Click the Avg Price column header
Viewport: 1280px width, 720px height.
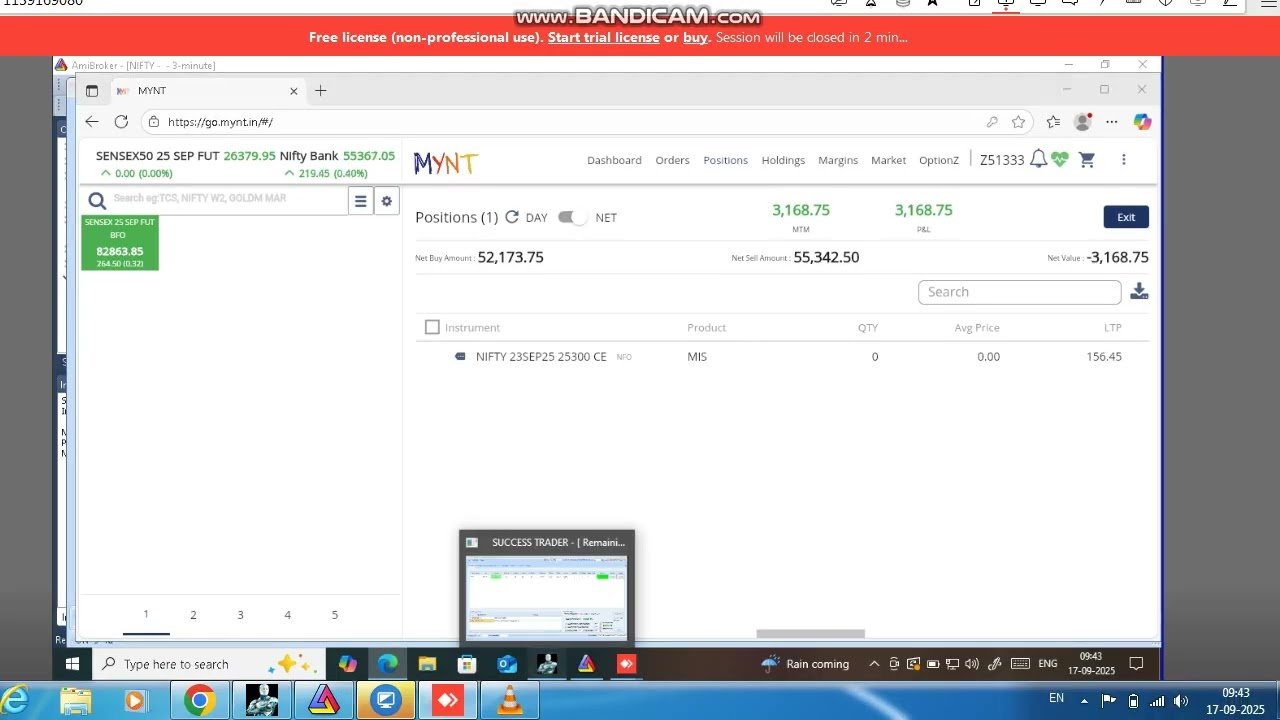click(977, 328)
